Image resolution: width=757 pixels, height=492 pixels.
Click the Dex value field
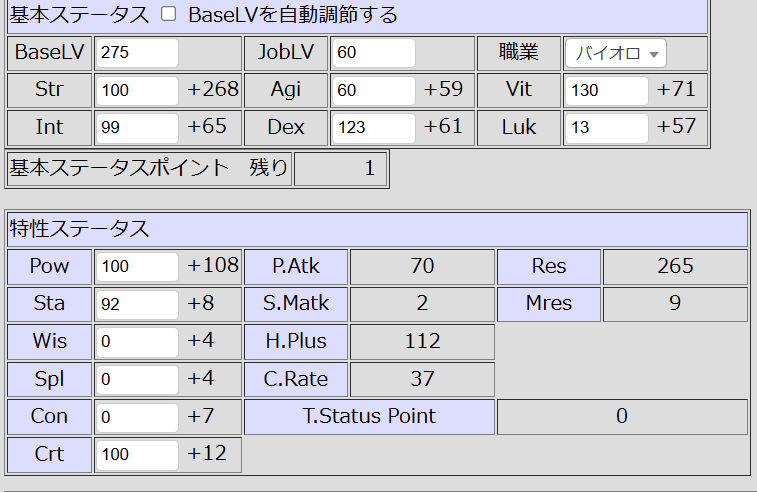(372, 128)
